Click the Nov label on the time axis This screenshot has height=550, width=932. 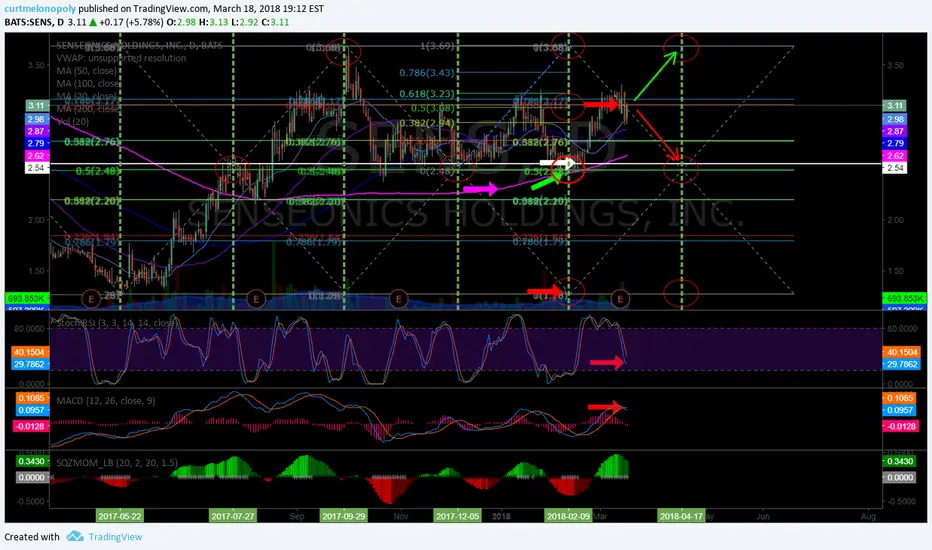click(401, 516)
